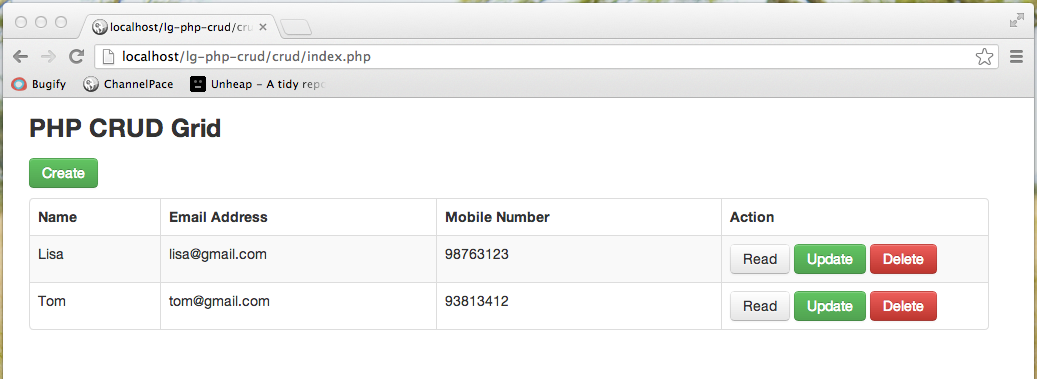Read Lisa's record
1037x379 pixels.
(x=760, y=259)
